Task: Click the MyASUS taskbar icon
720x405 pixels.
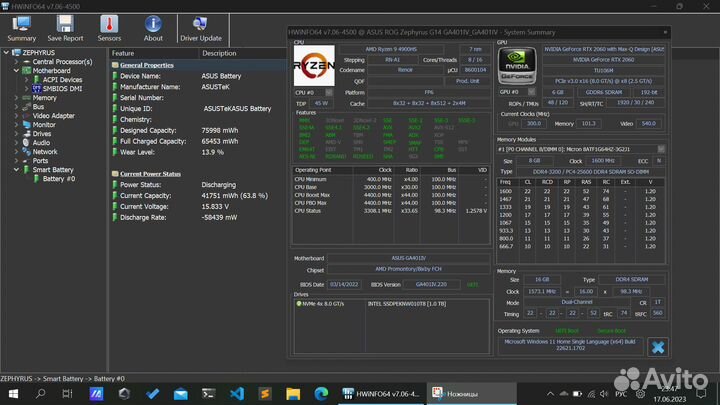Action: [x=96, y=394]
